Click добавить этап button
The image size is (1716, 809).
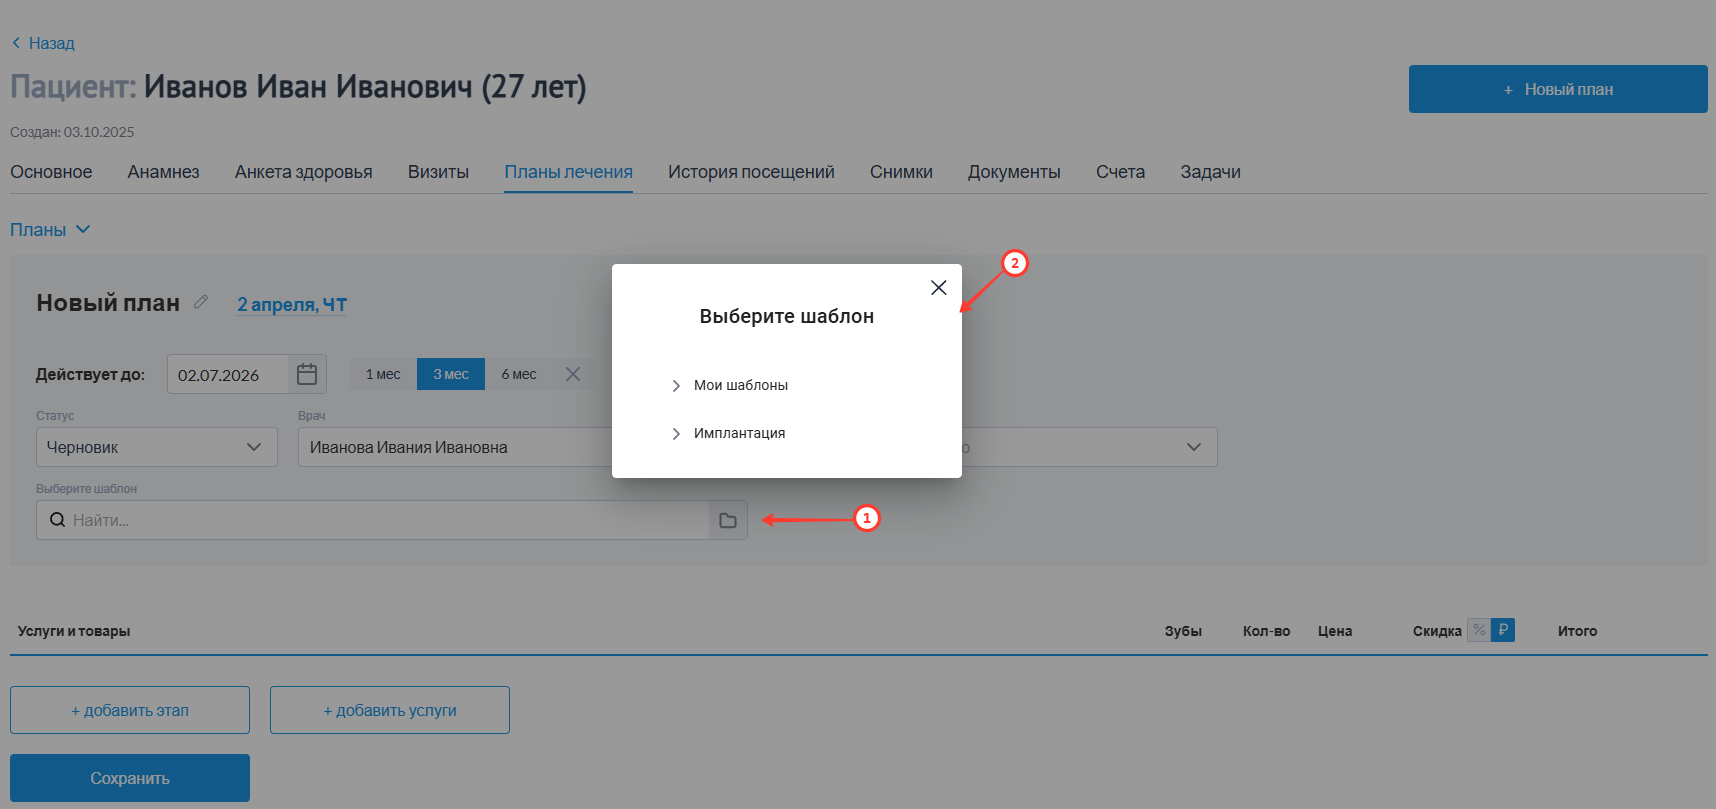[130, 710]
